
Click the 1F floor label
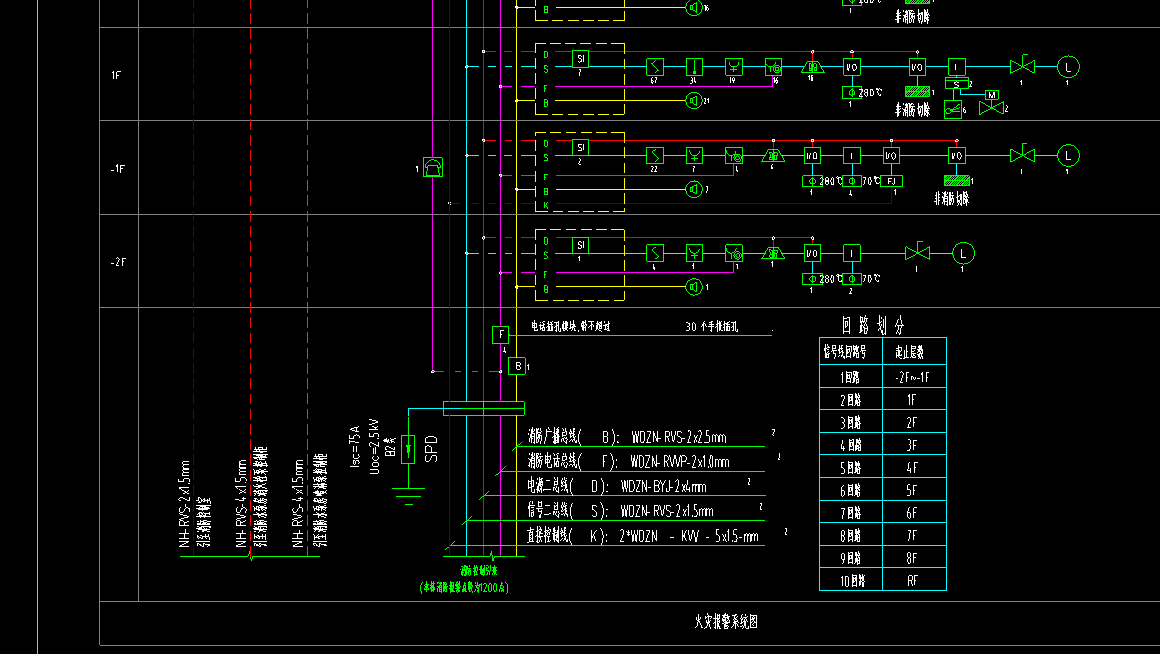pyautogui.click(x=116, y=75)
